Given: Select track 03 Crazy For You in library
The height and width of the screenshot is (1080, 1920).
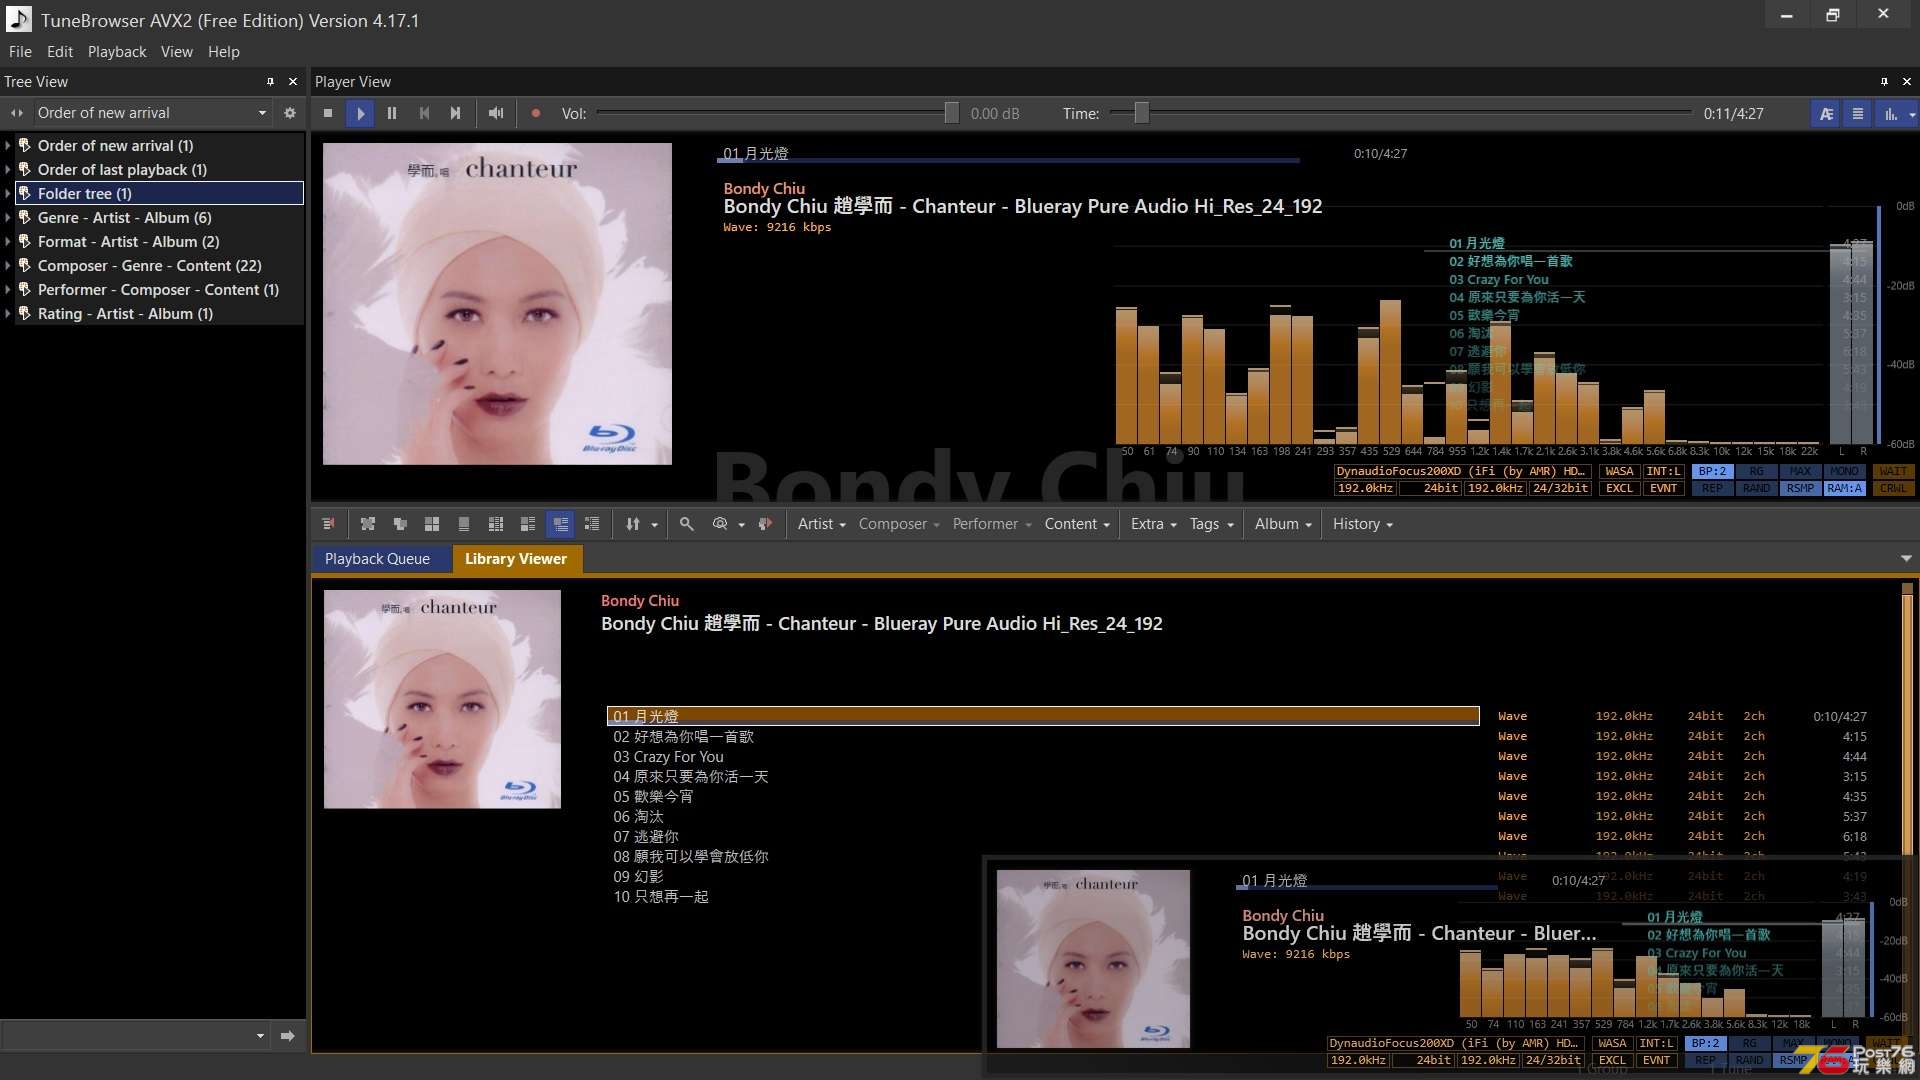Looking at the screenshot, I should tap(668, 757).
